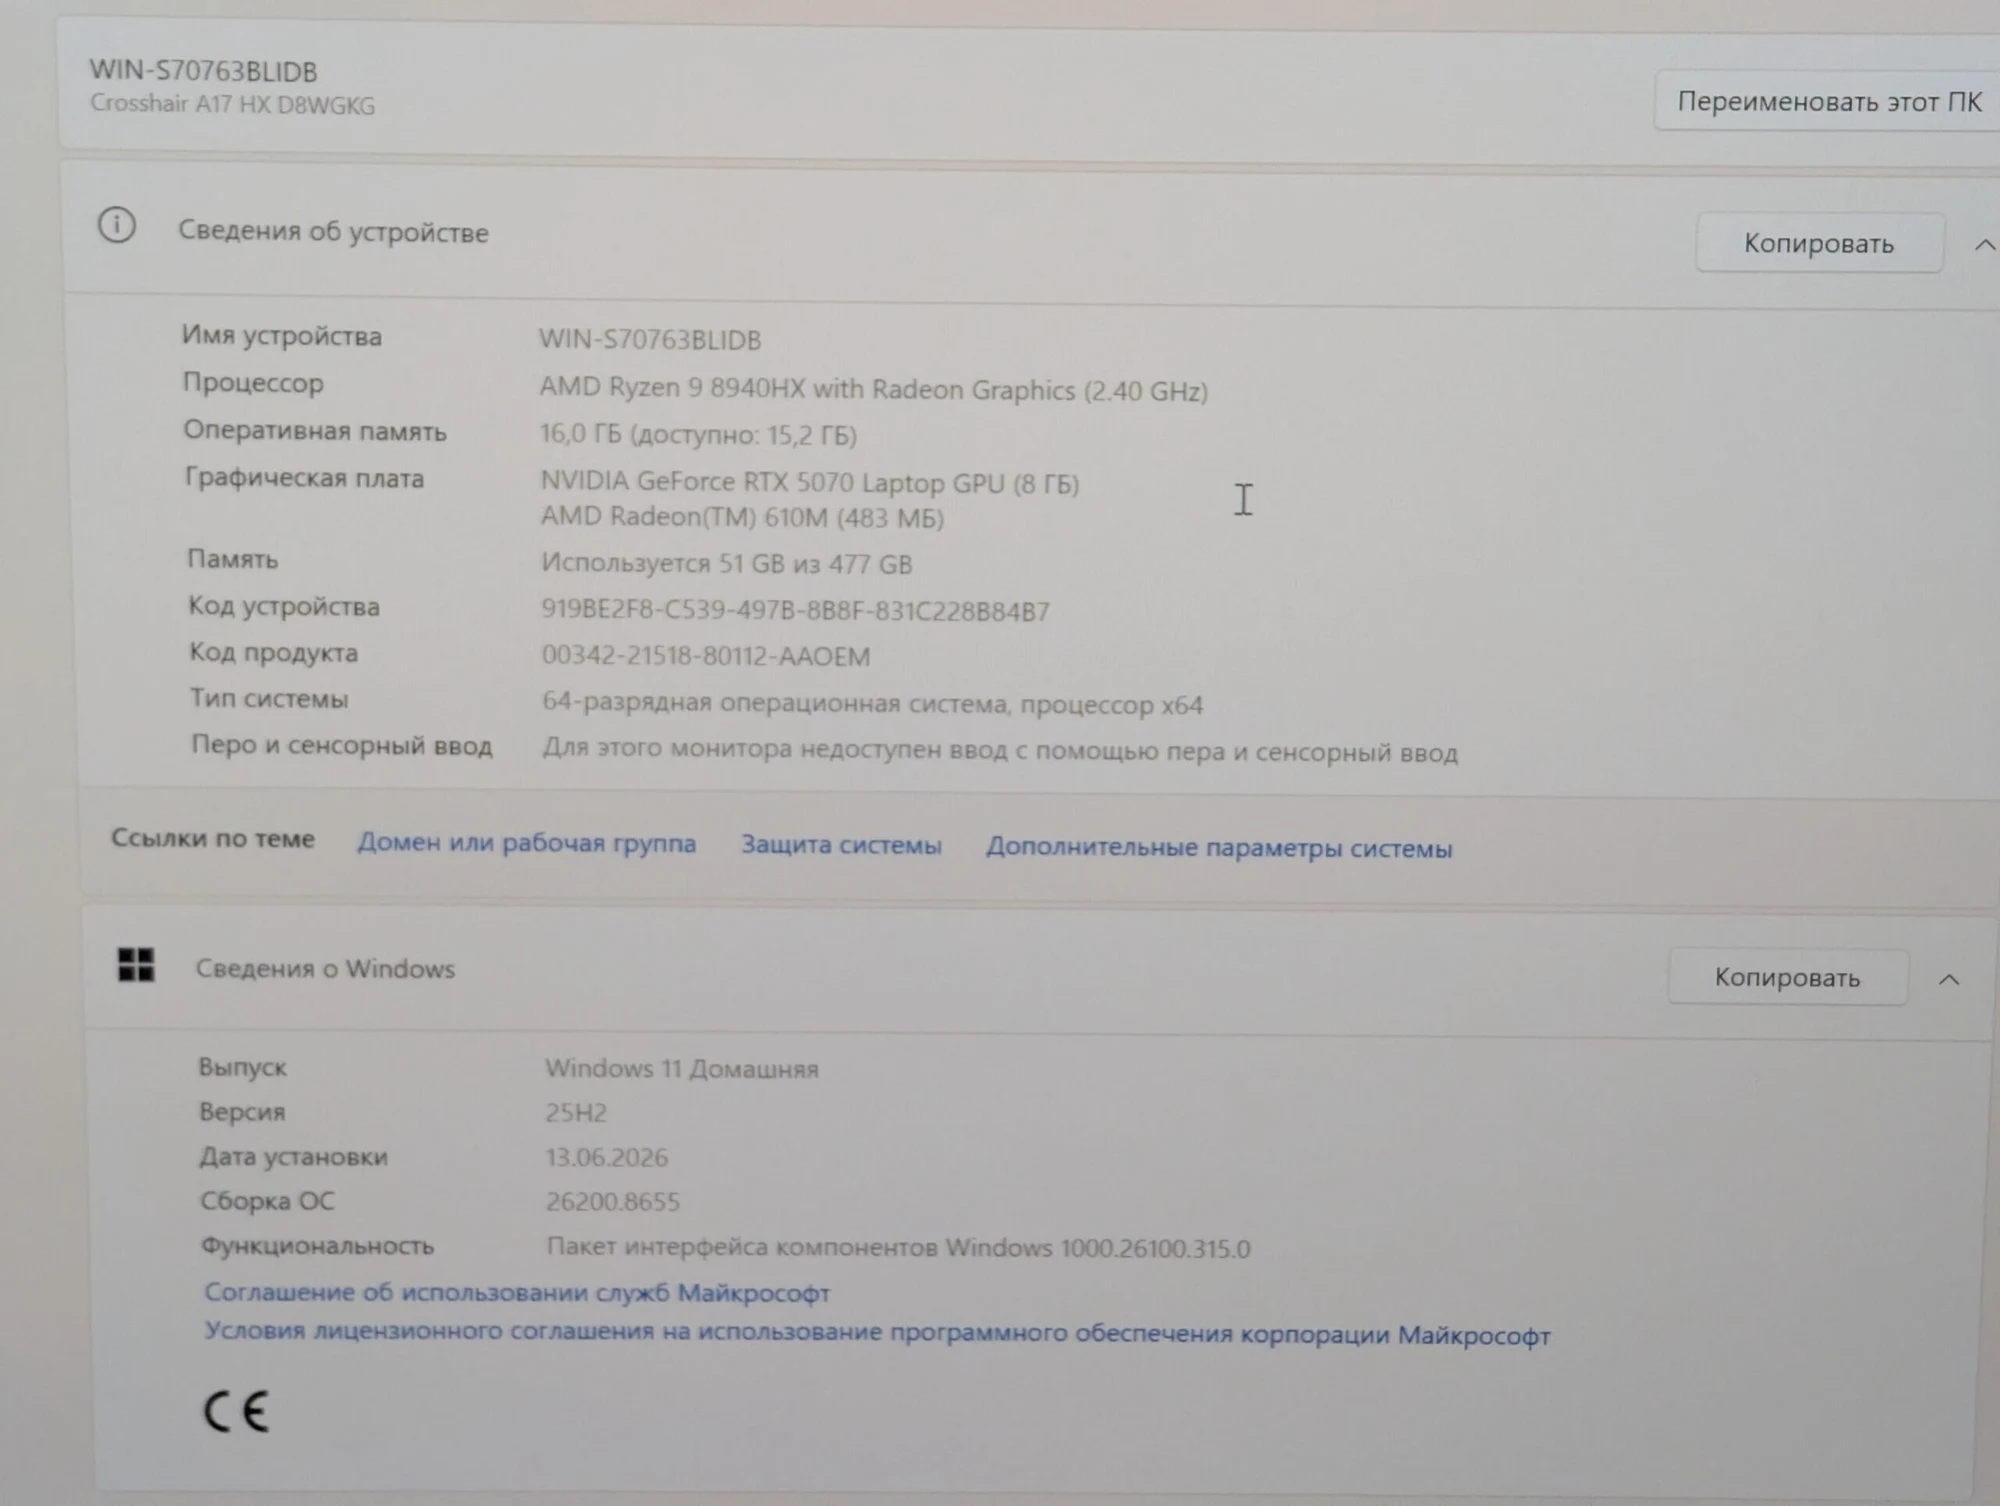Click Пакет интерфейса компонентов Windows value
This screenshot has width=2000, height=1506.
click(898, 1248)
